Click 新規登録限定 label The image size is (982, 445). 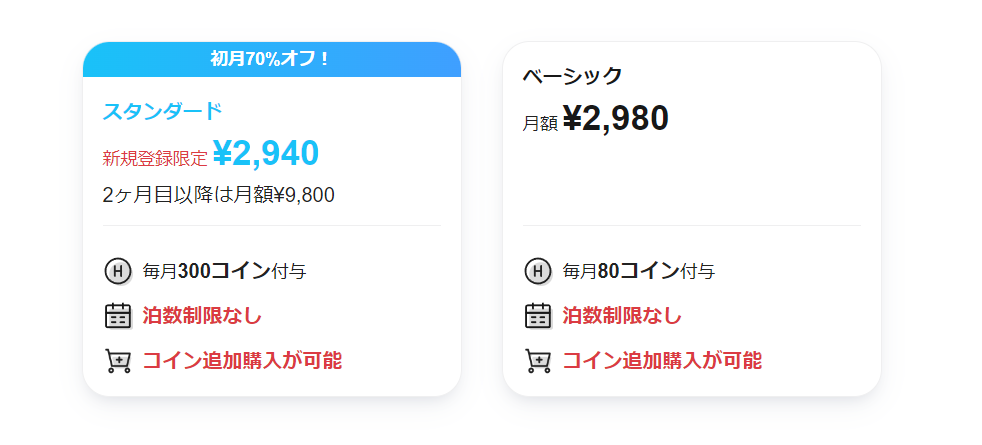155,159
